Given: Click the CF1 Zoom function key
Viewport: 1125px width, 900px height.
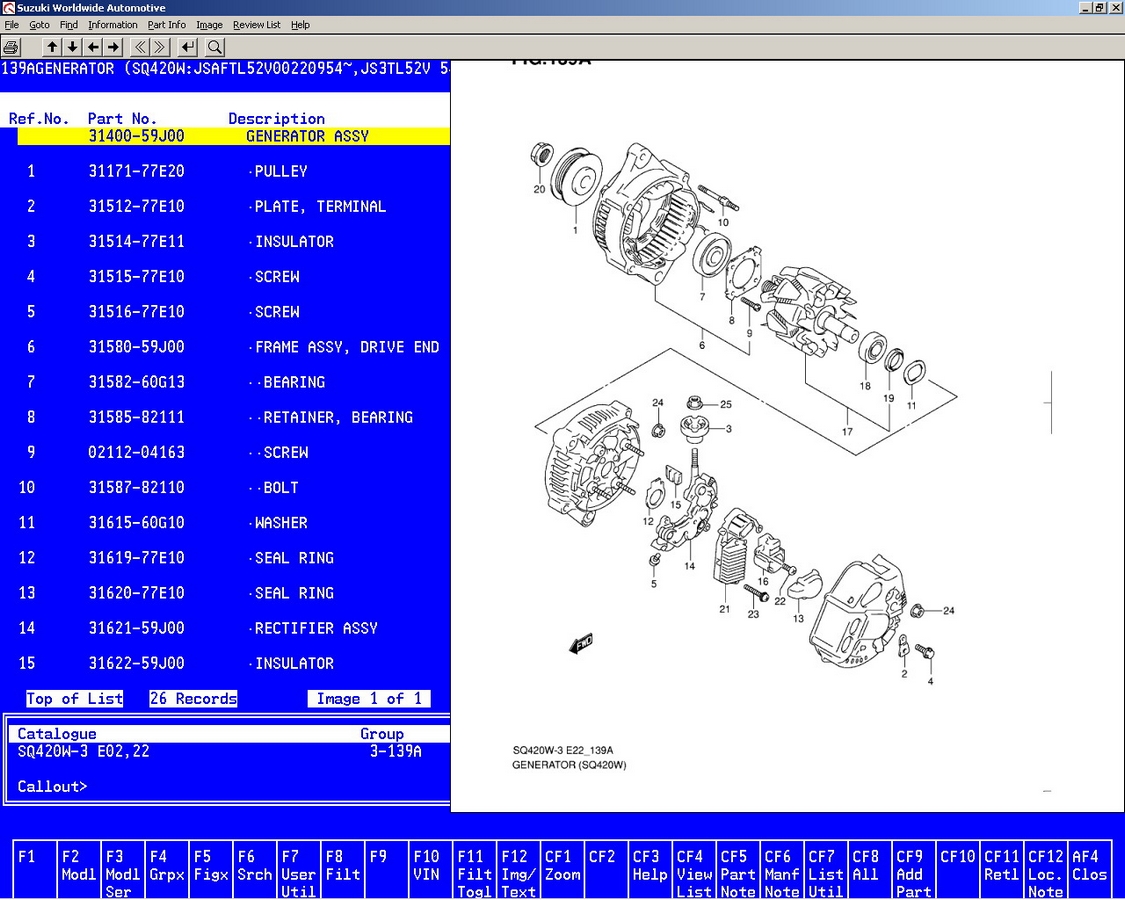Looking at the screenshot, I should point(562,870).
